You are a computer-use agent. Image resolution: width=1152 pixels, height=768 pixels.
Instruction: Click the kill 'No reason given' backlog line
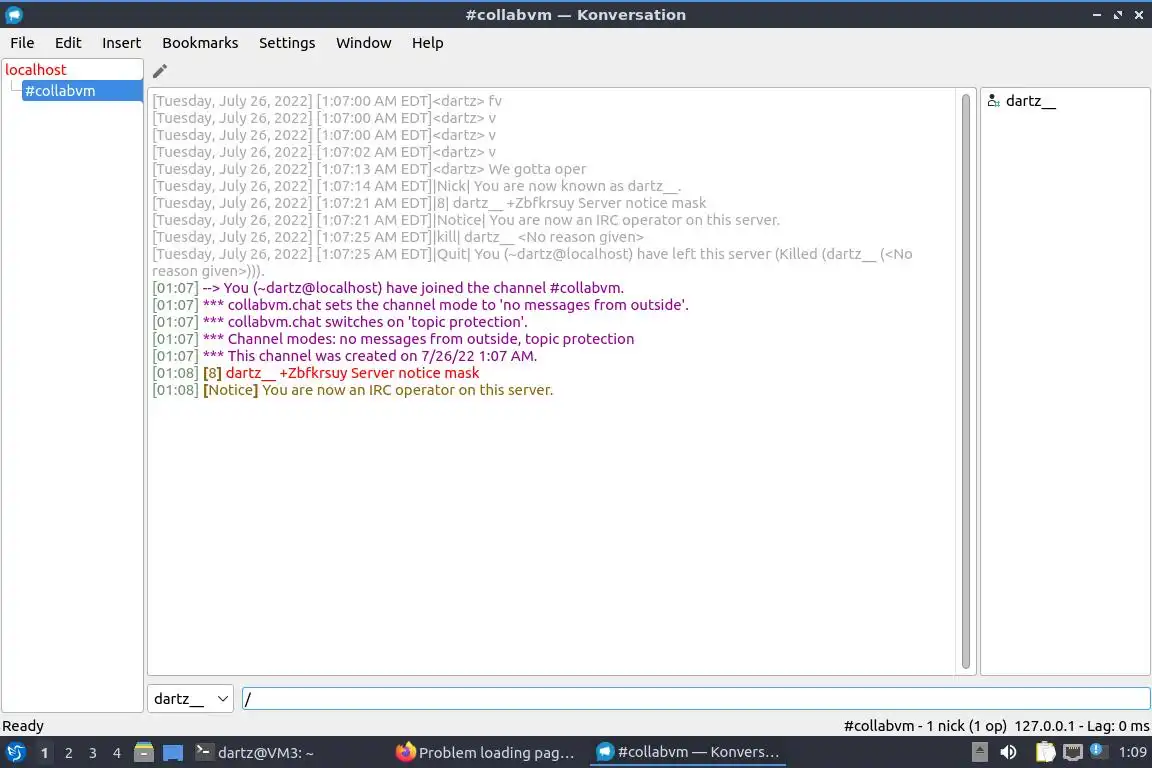(397, 237)
